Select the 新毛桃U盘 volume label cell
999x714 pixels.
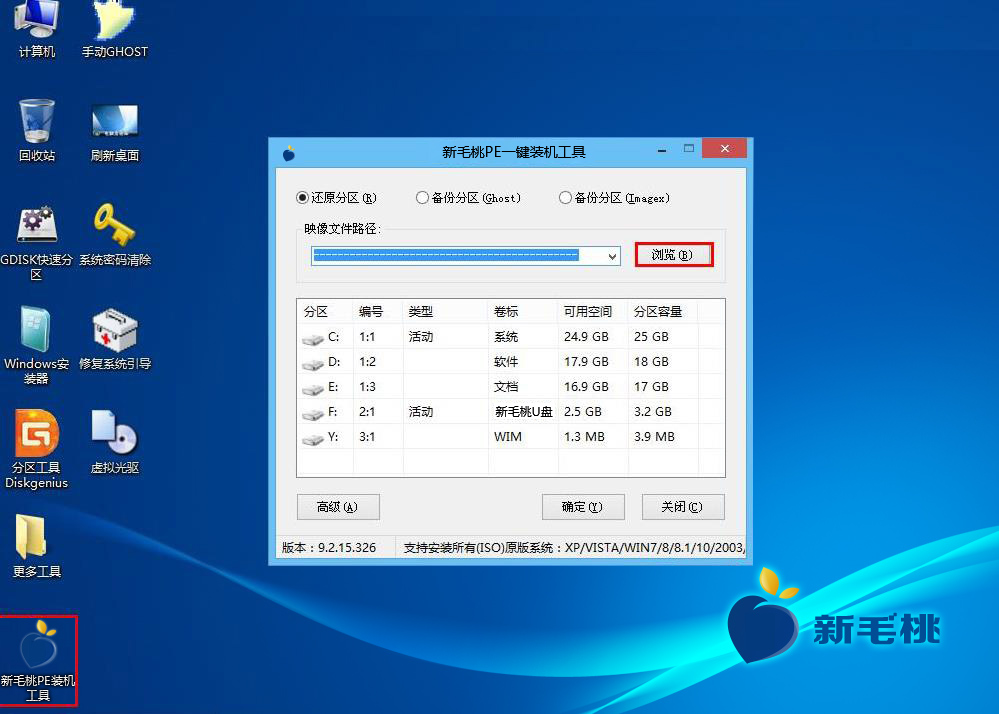pos(524,412)
